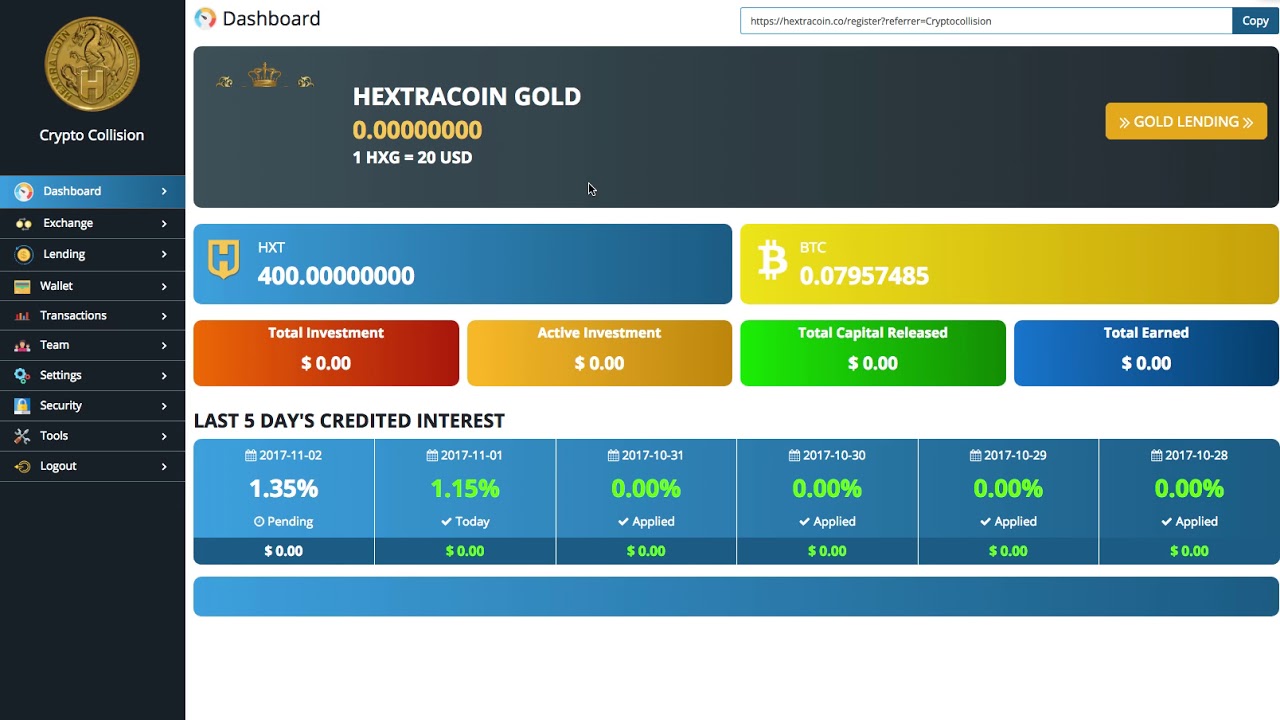
Task: Expand the Exchange menu chevron
Action: click(164, 223)
